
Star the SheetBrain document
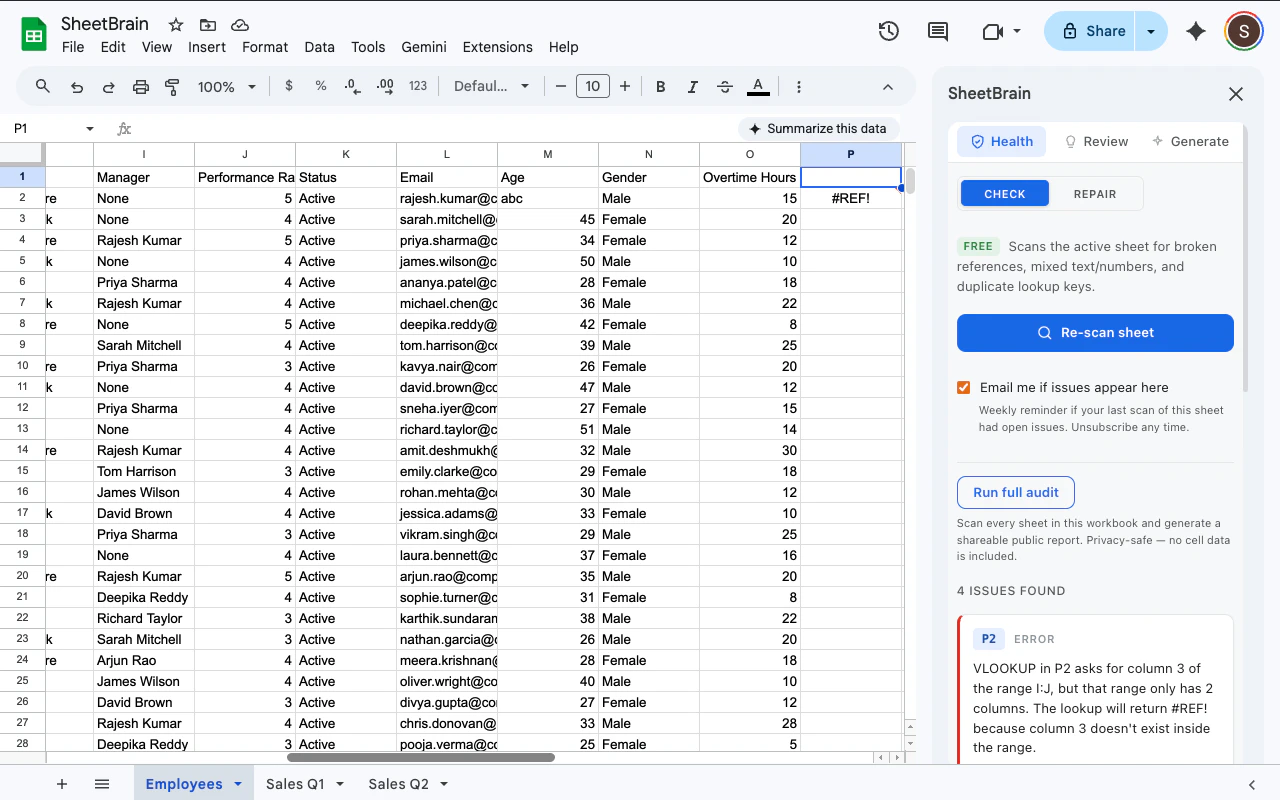[176, 24]
